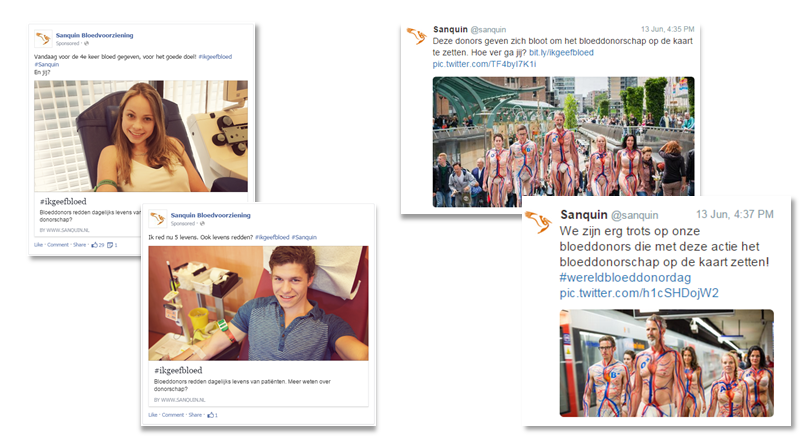Click thumbs-up count icon on second post
Image resolution: width=808 pixels, height=447 pixels.
(210, 415)
